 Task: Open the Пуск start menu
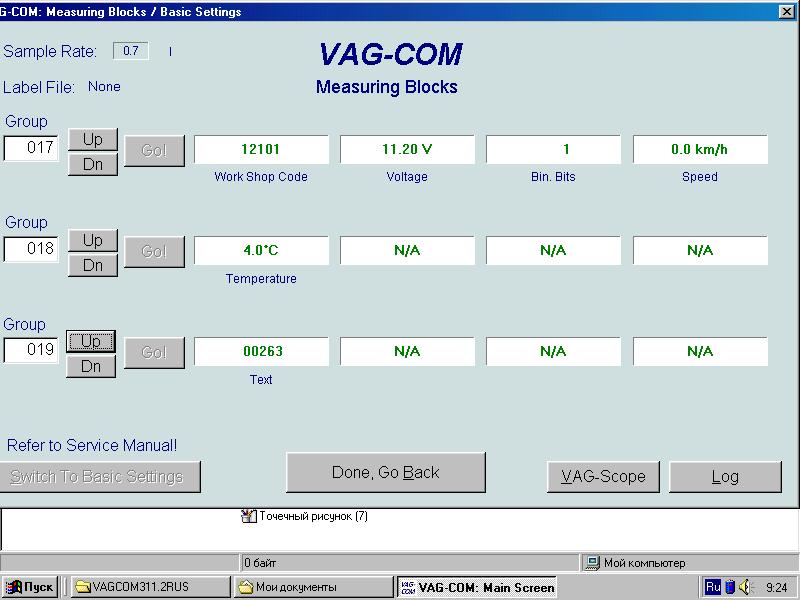[30, 587]
